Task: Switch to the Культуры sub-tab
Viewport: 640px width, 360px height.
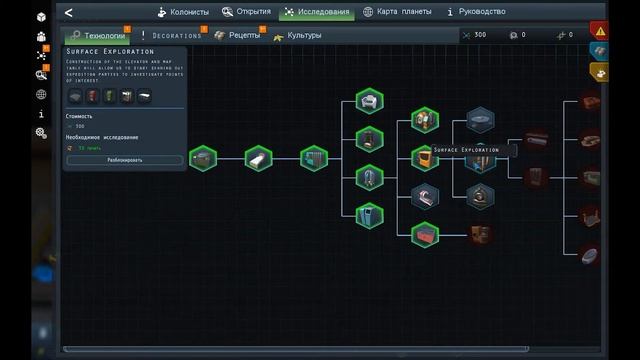Action: coord(298,36)
